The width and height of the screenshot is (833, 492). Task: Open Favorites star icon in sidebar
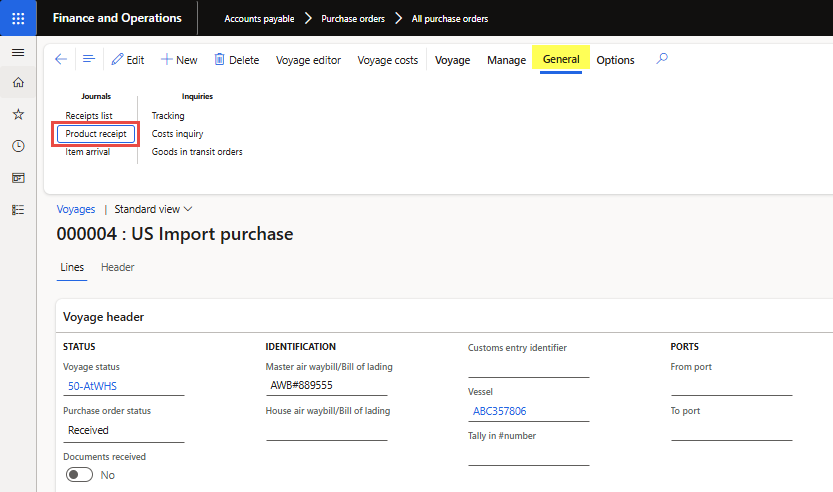[x=18, y=115]
